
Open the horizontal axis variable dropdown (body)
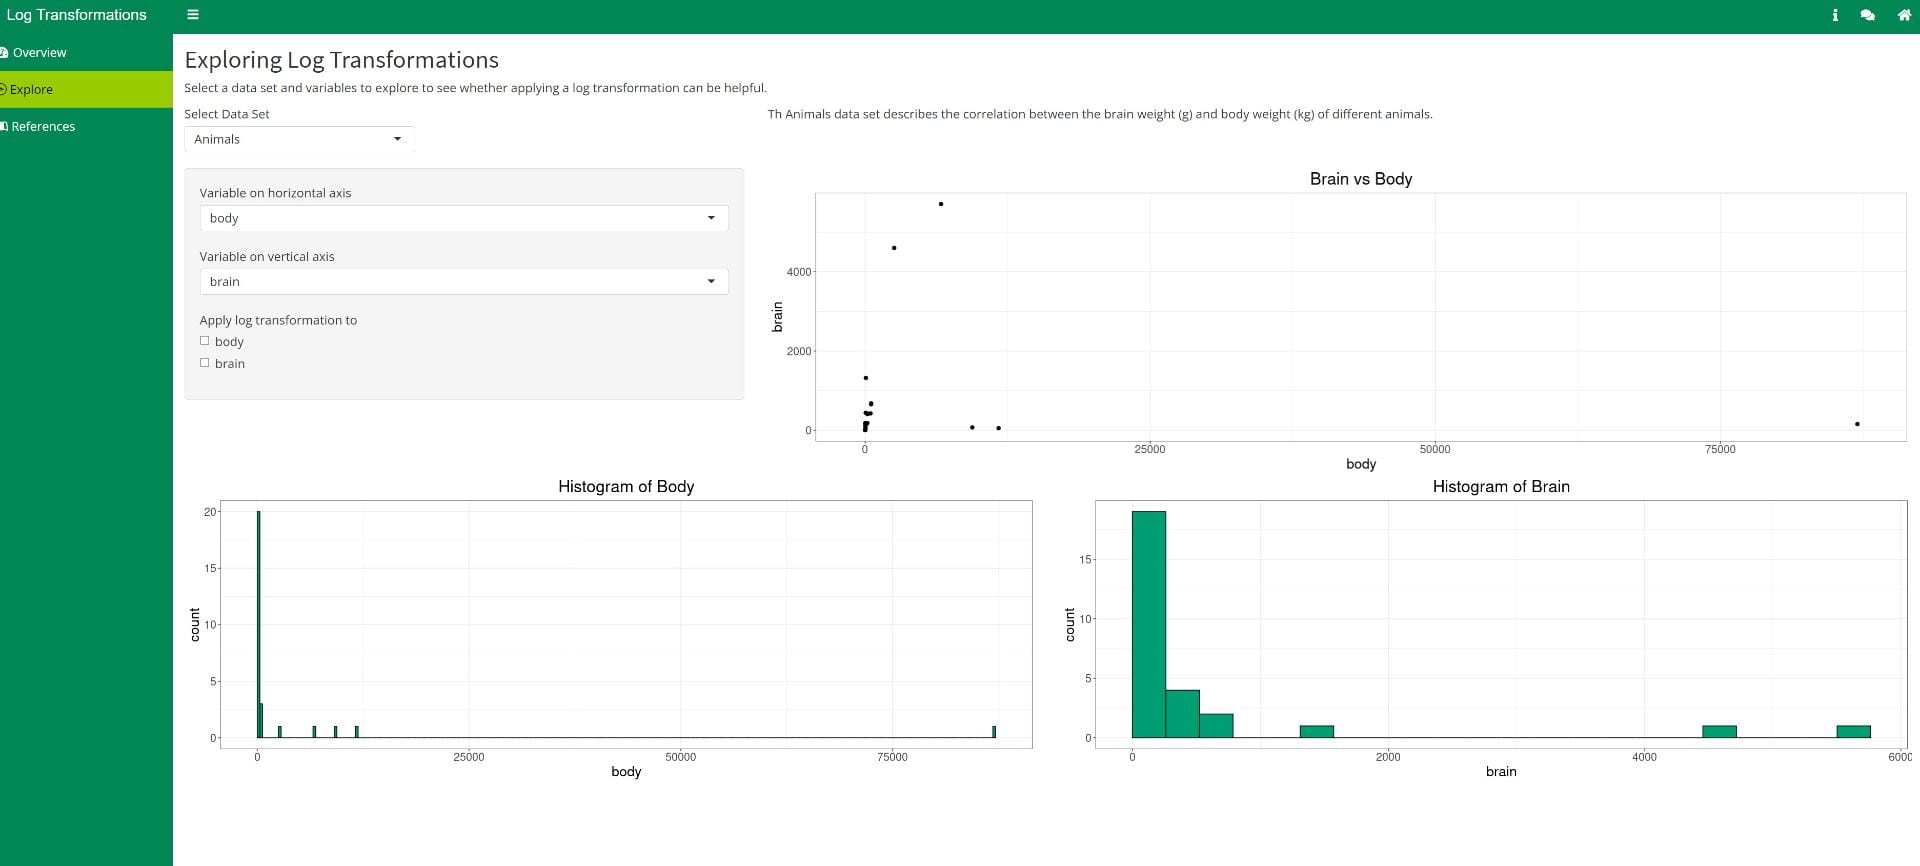click(463, 218)
